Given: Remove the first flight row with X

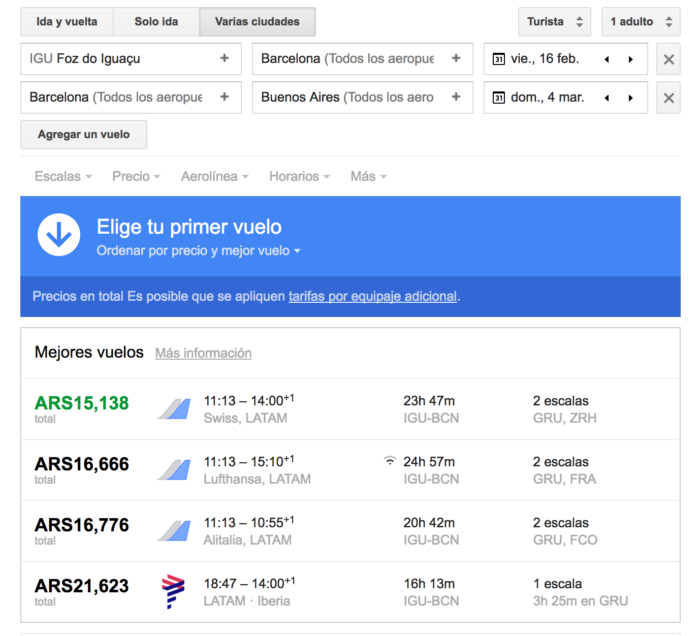Looking at the screenshot, I should click(670, 59).
